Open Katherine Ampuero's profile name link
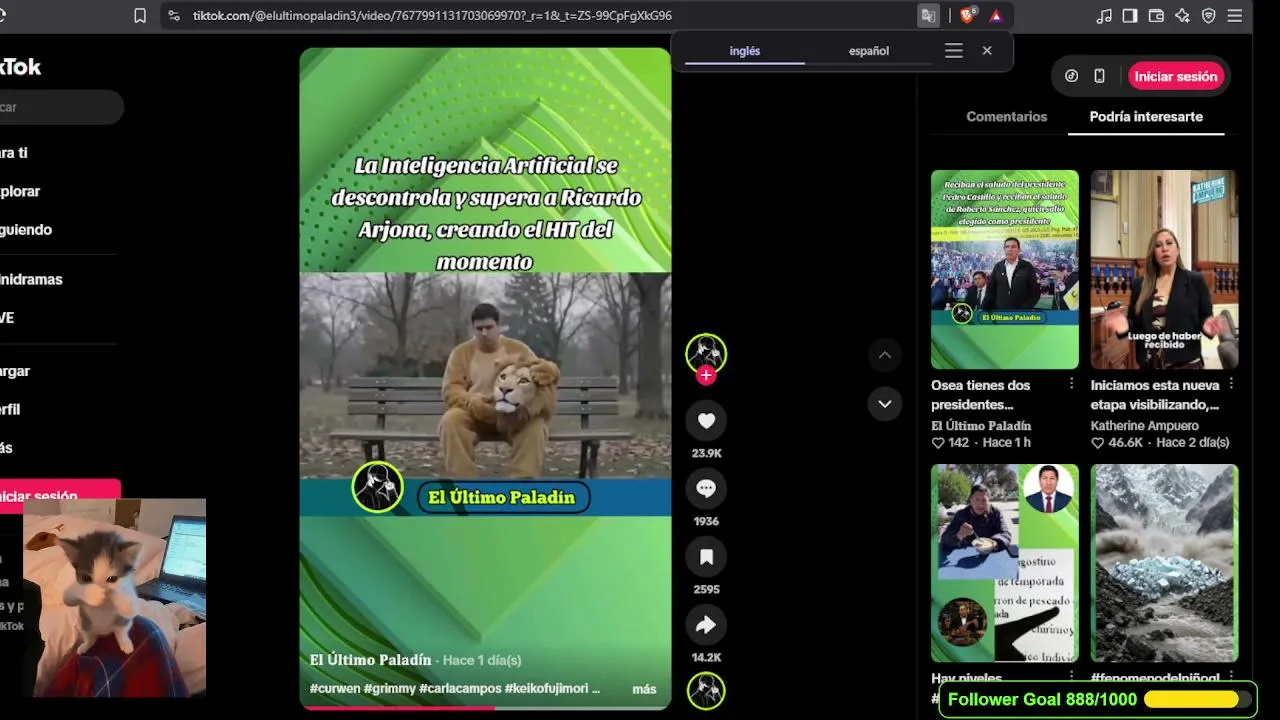 (1145, 426)
